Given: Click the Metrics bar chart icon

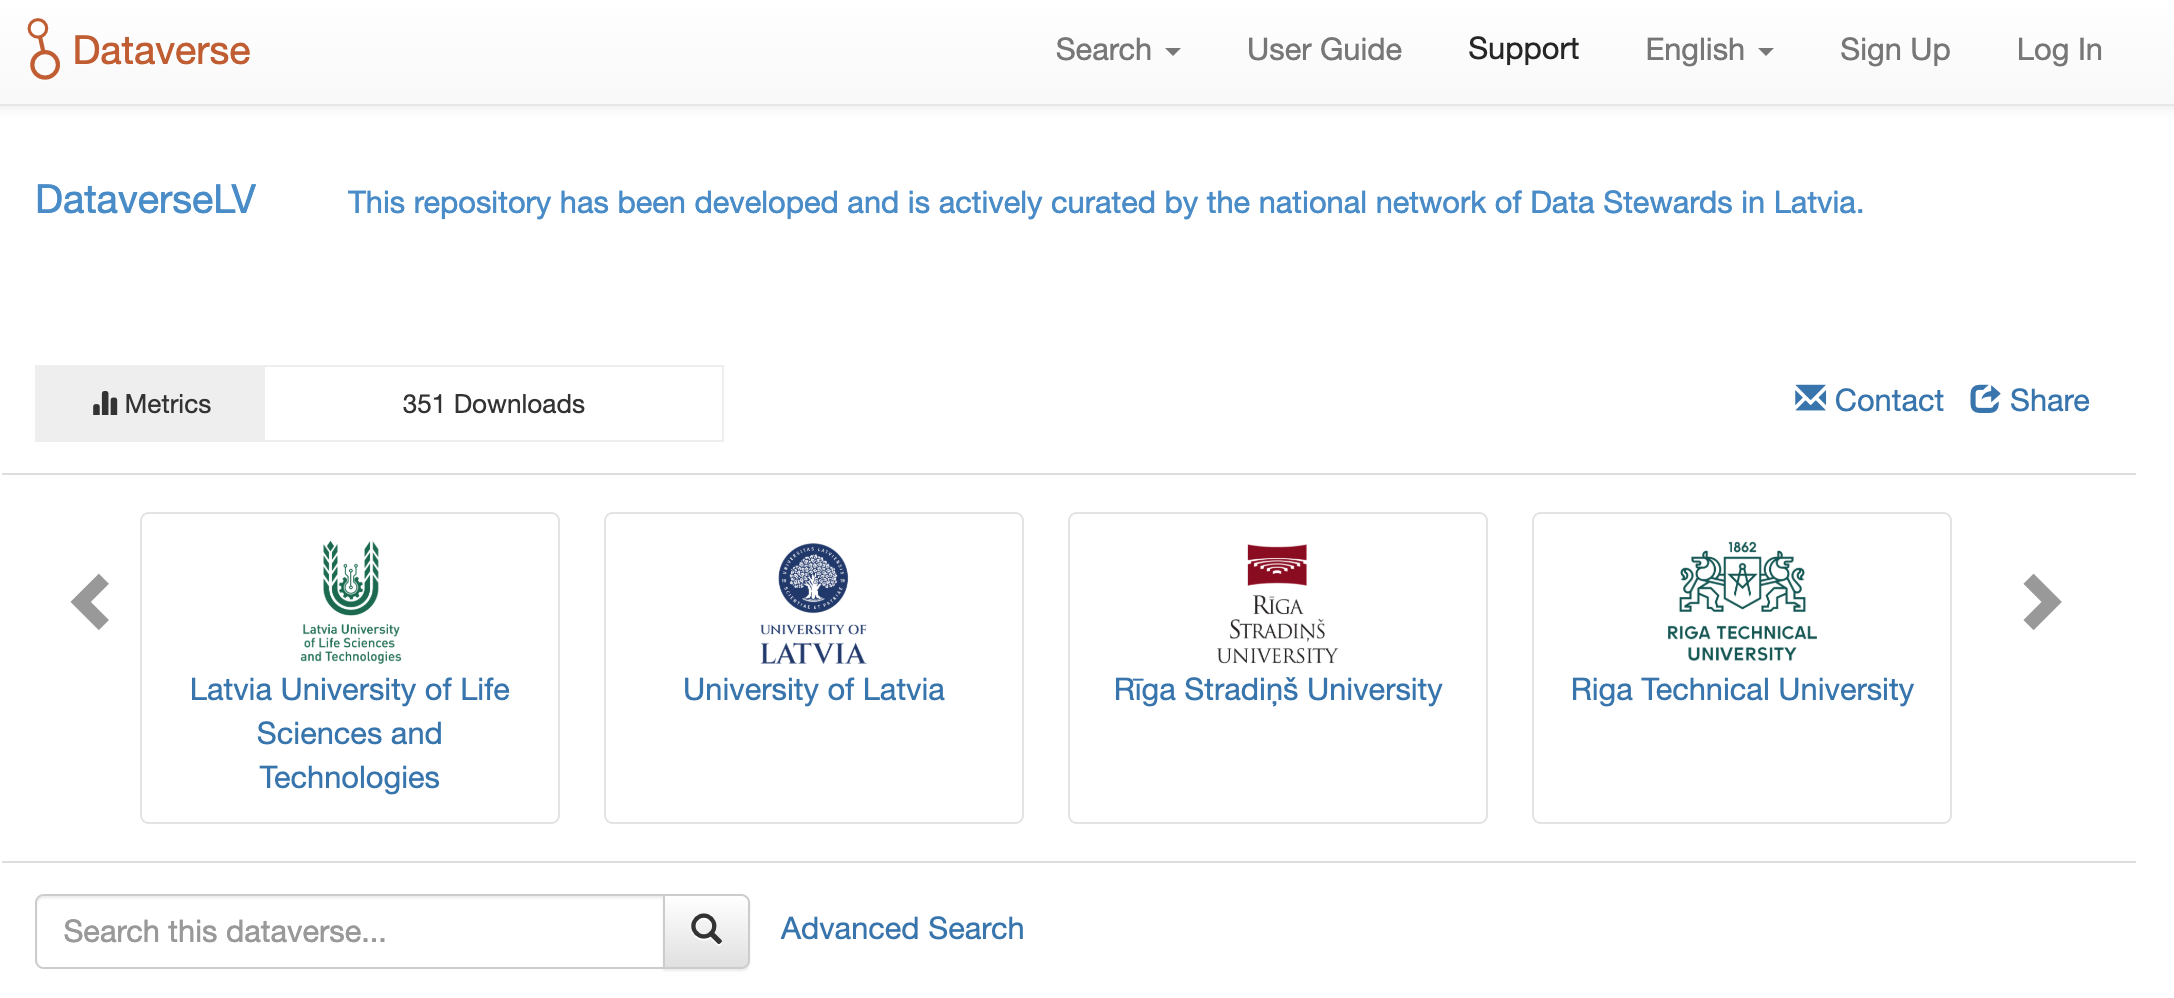Looking at the screenshot, I should click(x=105, y=403).
